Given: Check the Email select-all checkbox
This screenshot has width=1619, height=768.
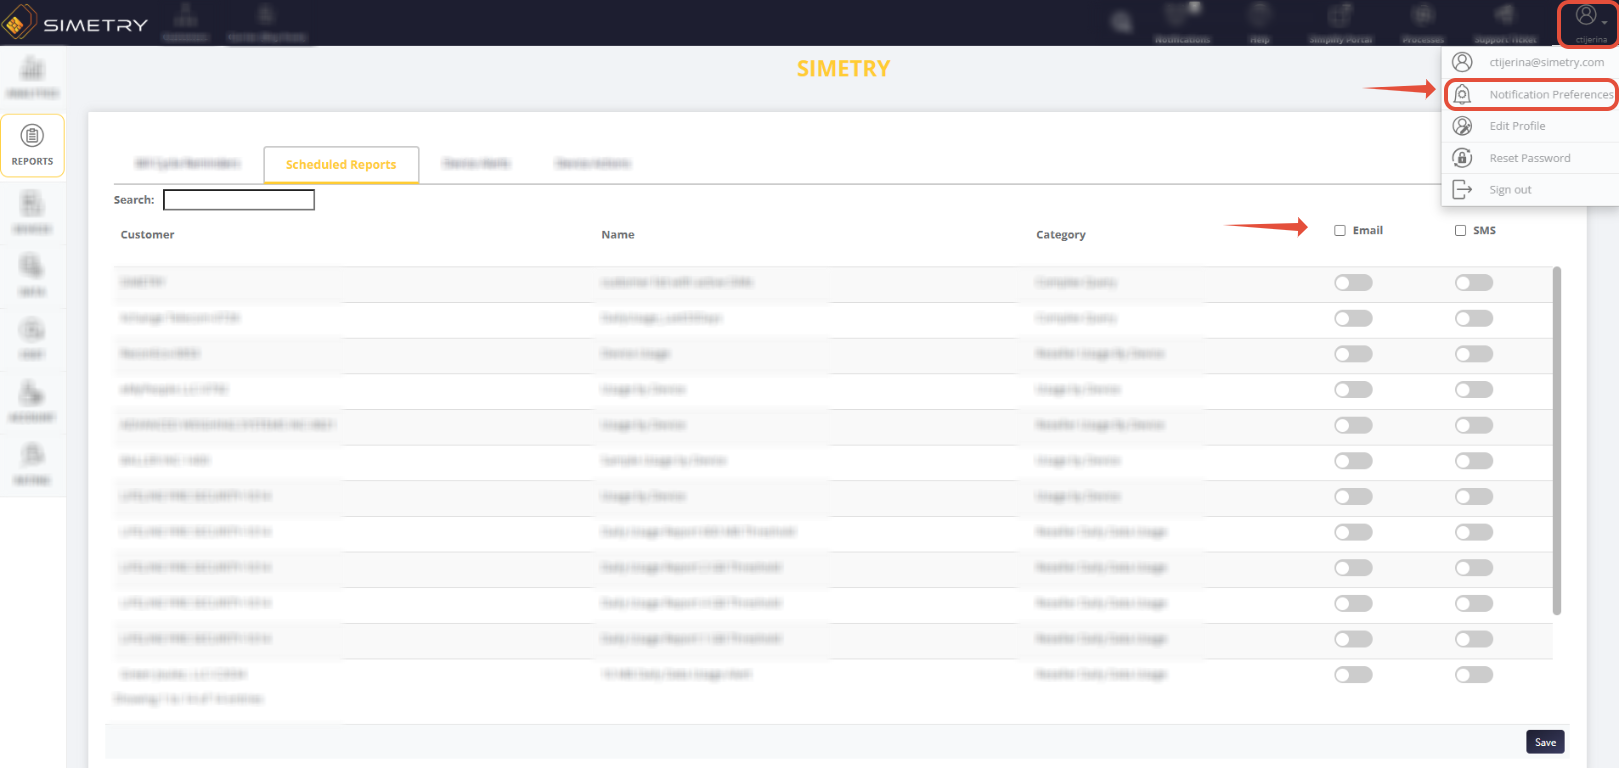Looking at the screenshot, I should [x=1340, y=231].
